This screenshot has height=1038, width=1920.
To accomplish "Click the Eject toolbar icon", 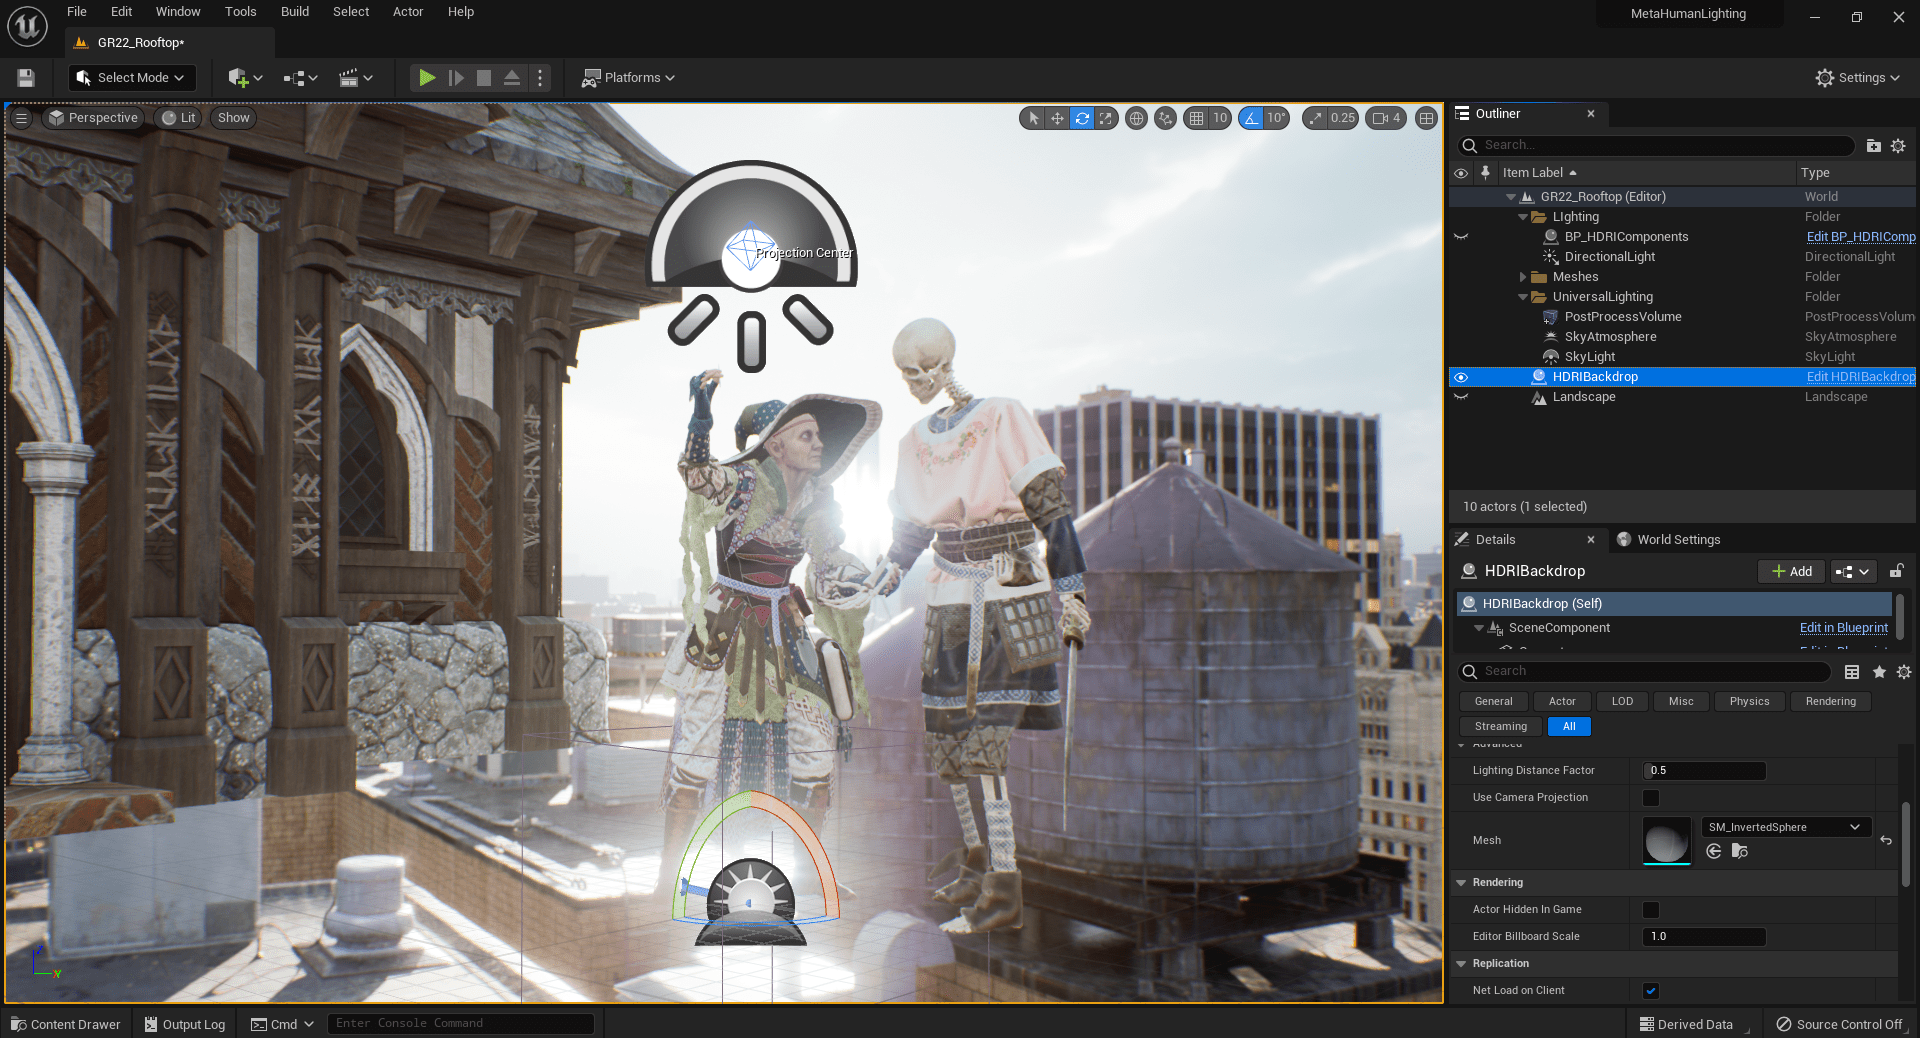I will [511, 78].
